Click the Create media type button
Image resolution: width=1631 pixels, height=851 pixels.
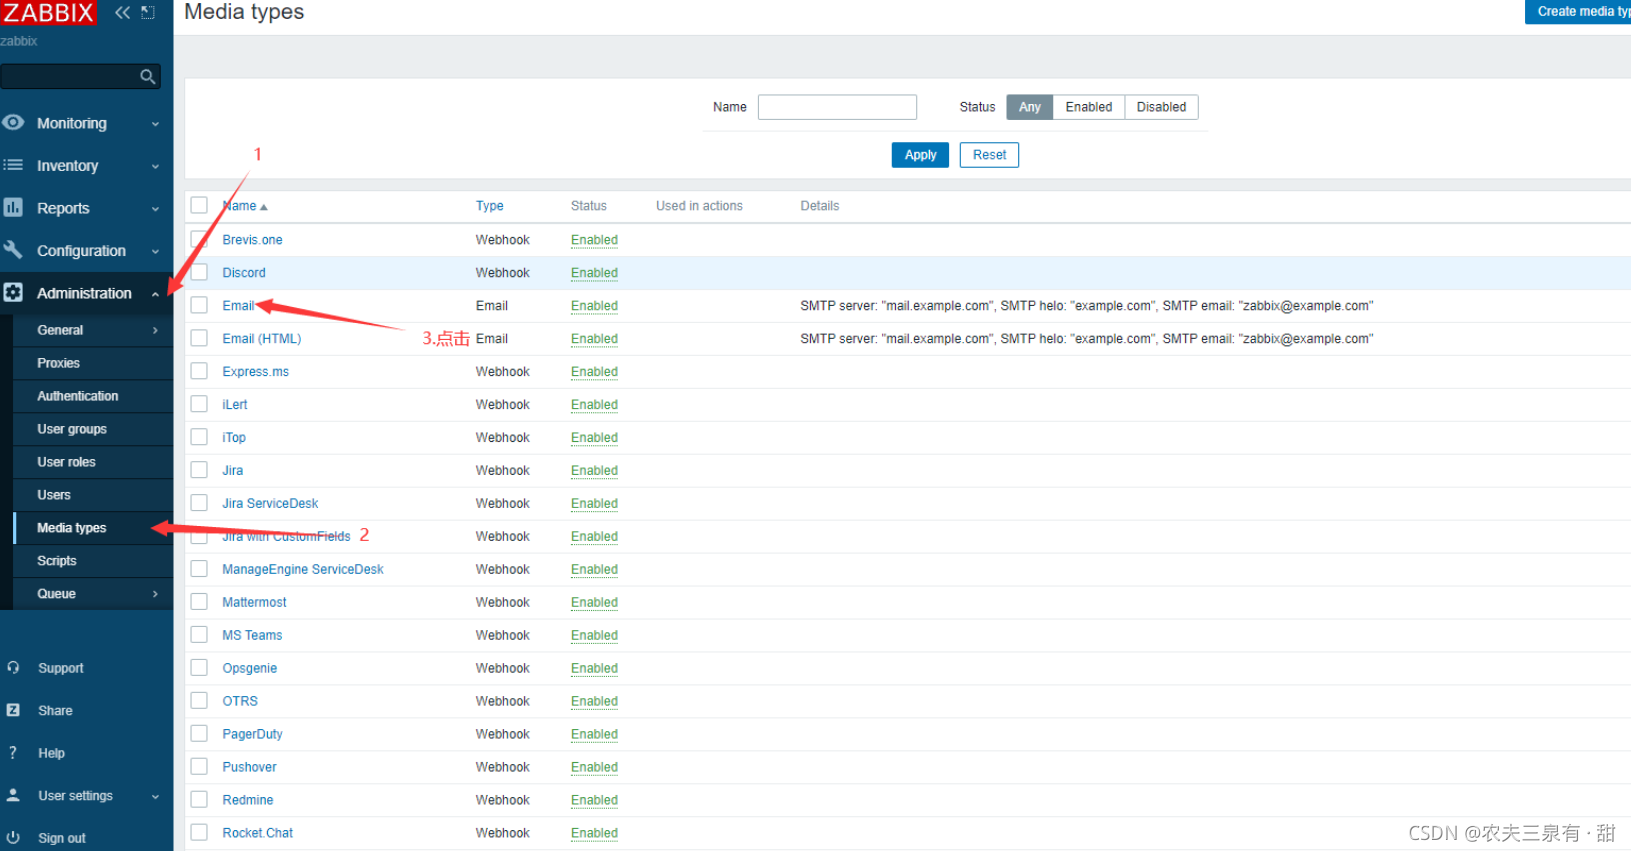coord(1578,12)
